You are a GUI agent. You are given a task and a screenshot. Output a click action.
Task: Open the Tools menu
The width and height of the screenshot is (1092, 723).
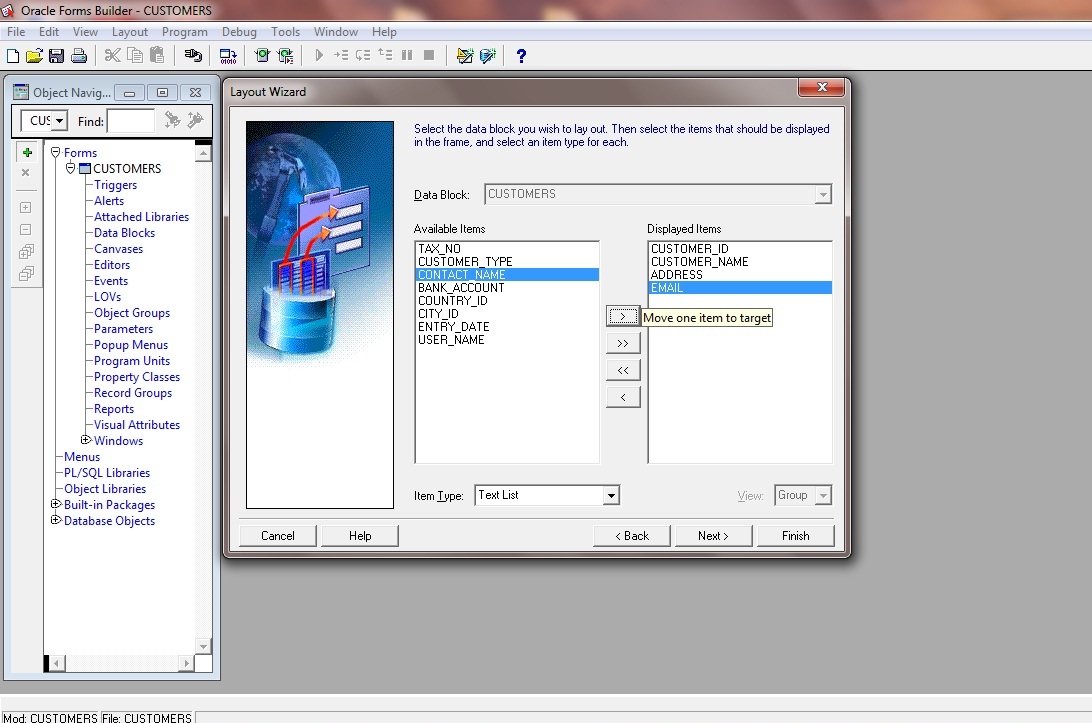coord(286,32)
